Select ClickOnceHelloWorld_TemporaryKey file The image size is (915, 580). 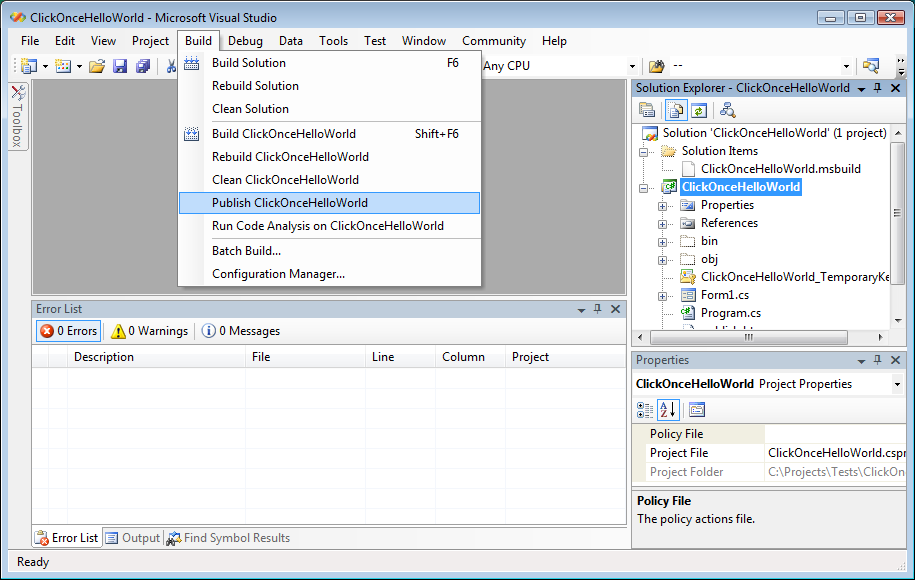794,277
